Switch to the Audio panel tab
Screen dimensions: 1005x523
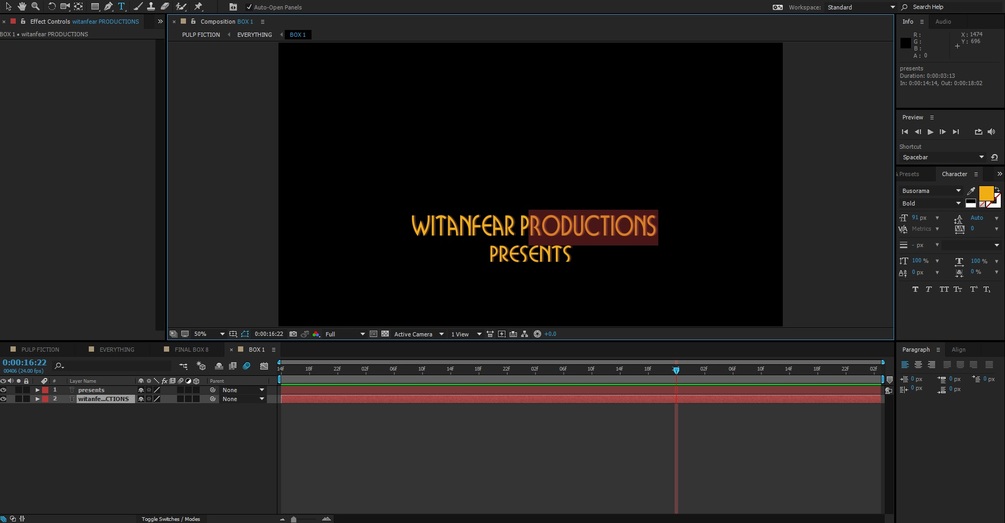point(943,21)
